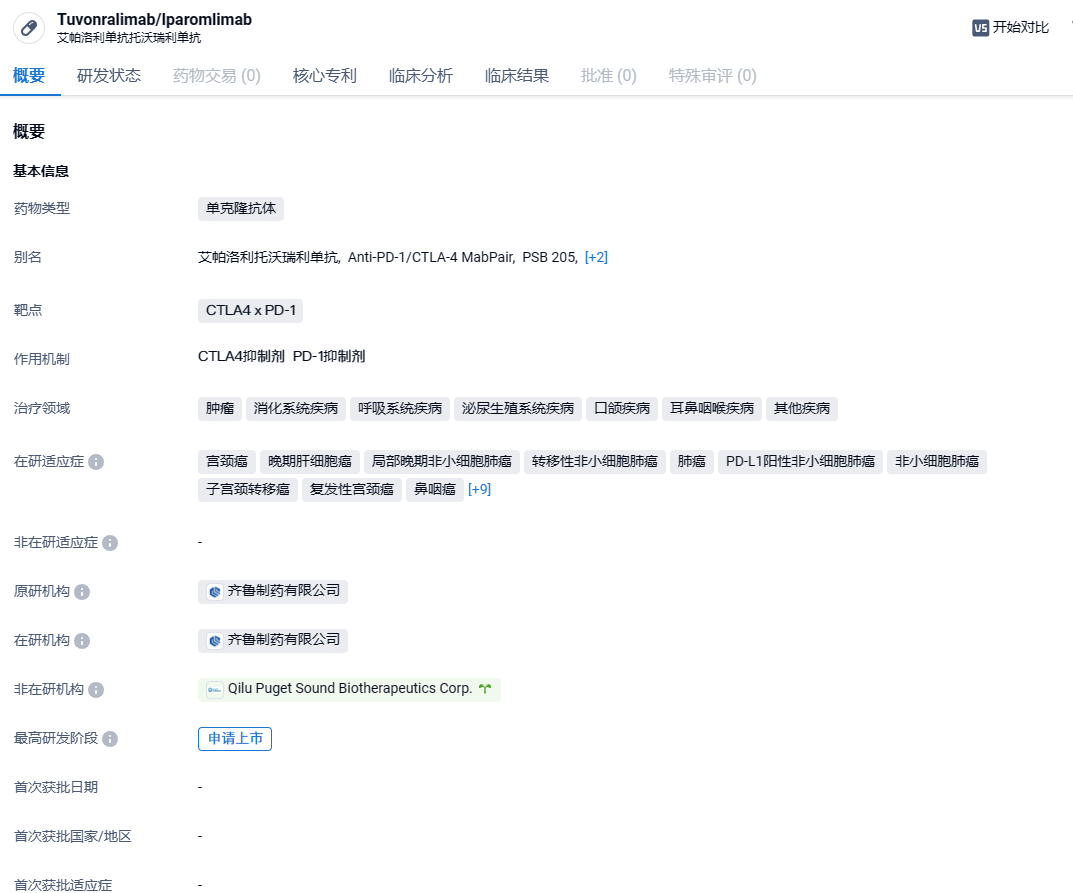This screenshot has width=1073, height=893.
Task: Open info icon next to 在研机构
Action: click(82, 640)
